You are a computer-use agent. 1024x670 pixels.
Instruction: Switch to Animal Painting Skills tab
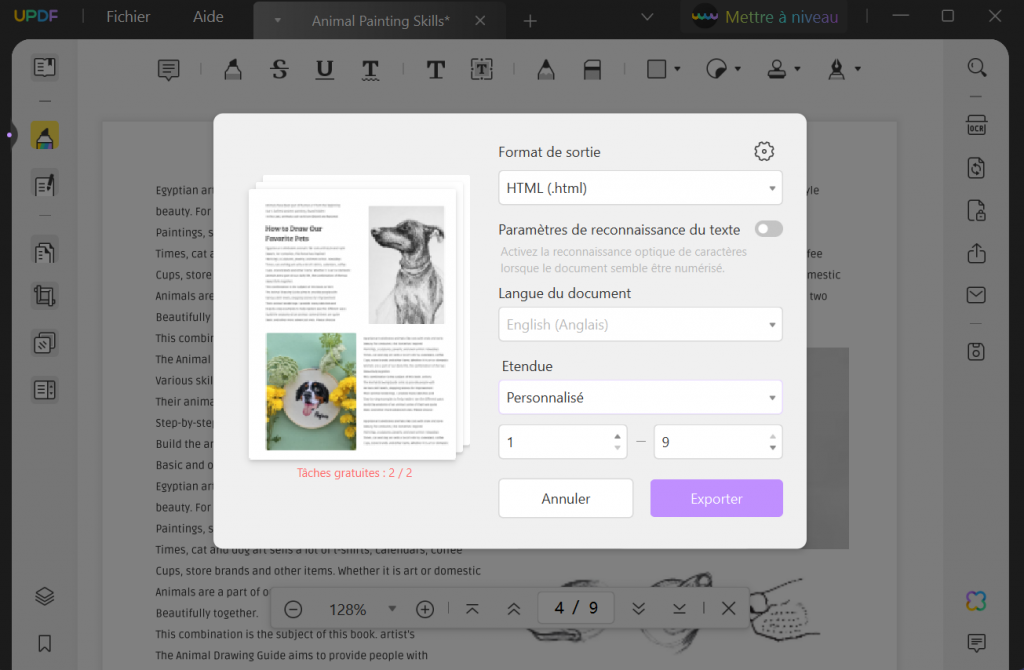(x=380, y=21)
